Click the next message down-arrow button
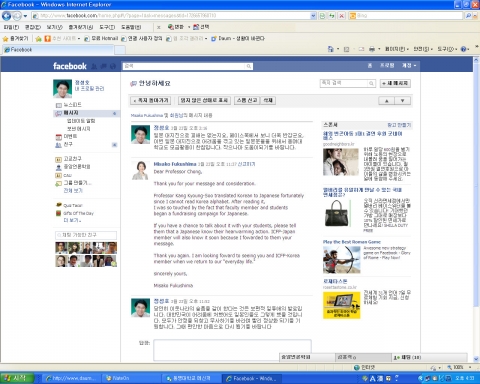The image size is (480, 384). [x=403, y=101]
